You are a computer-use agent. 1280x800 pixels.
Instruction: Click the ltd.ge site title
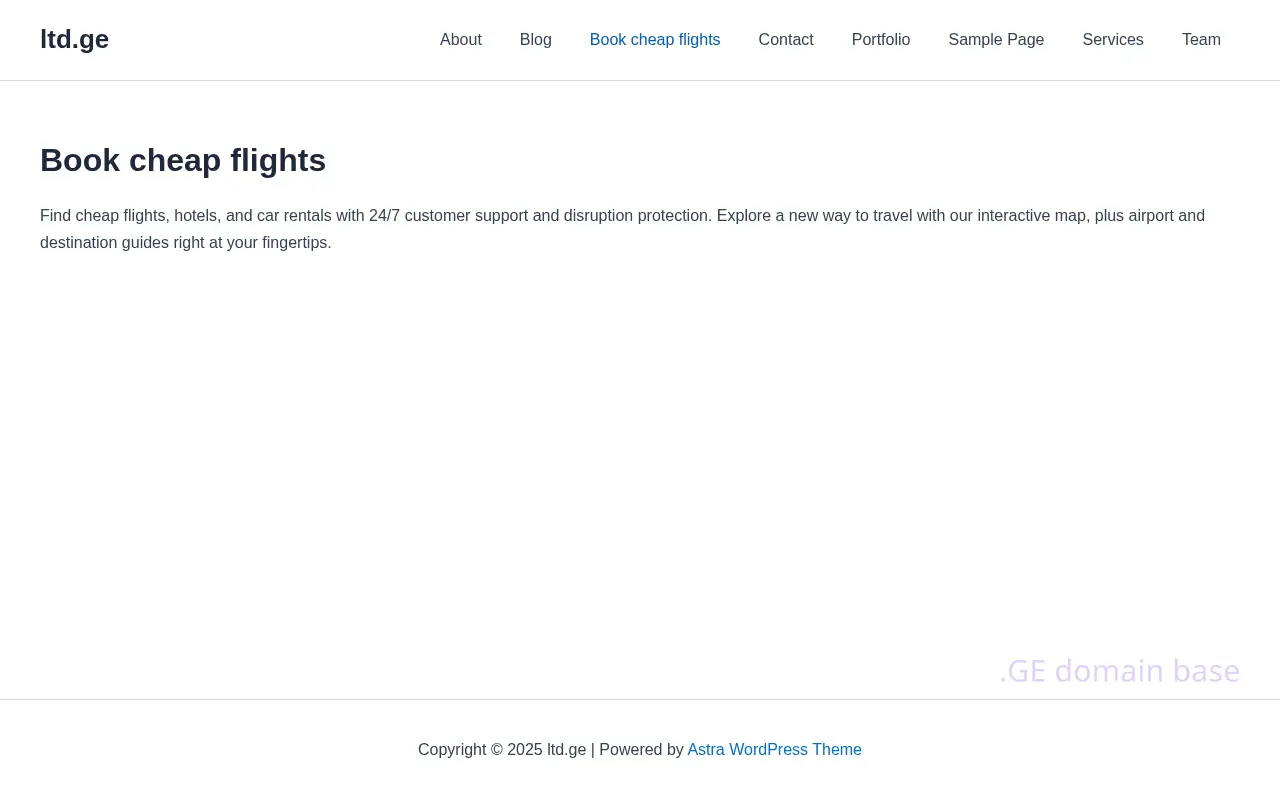coord(75,39)
